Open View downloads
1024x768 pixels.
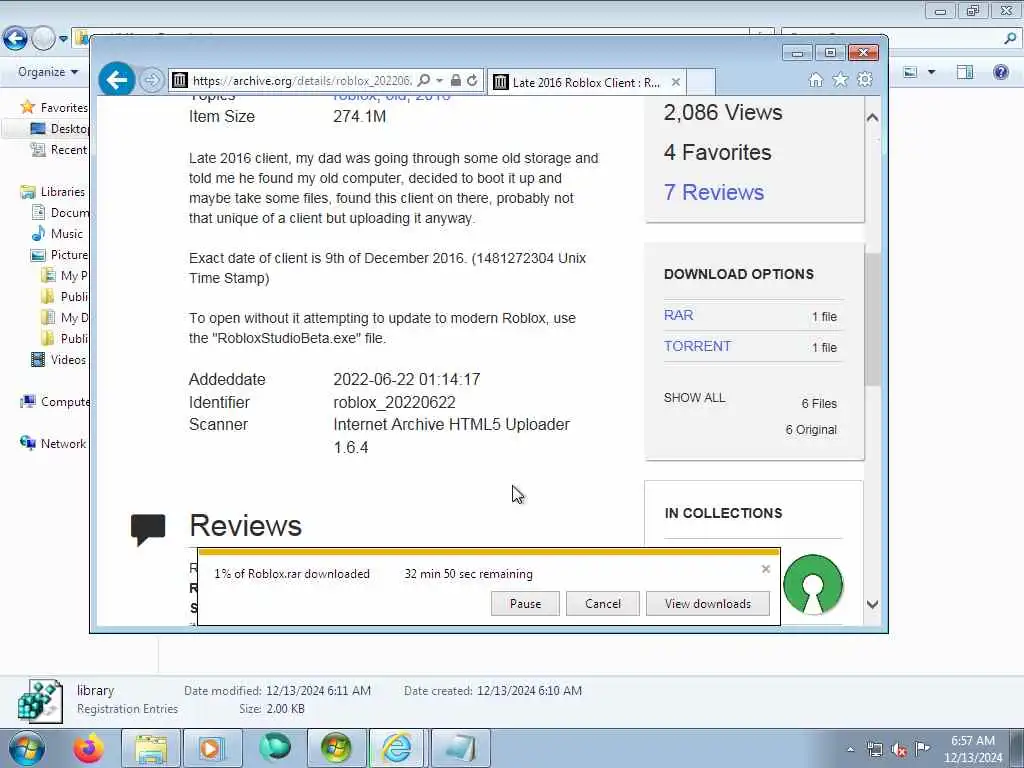708,603
